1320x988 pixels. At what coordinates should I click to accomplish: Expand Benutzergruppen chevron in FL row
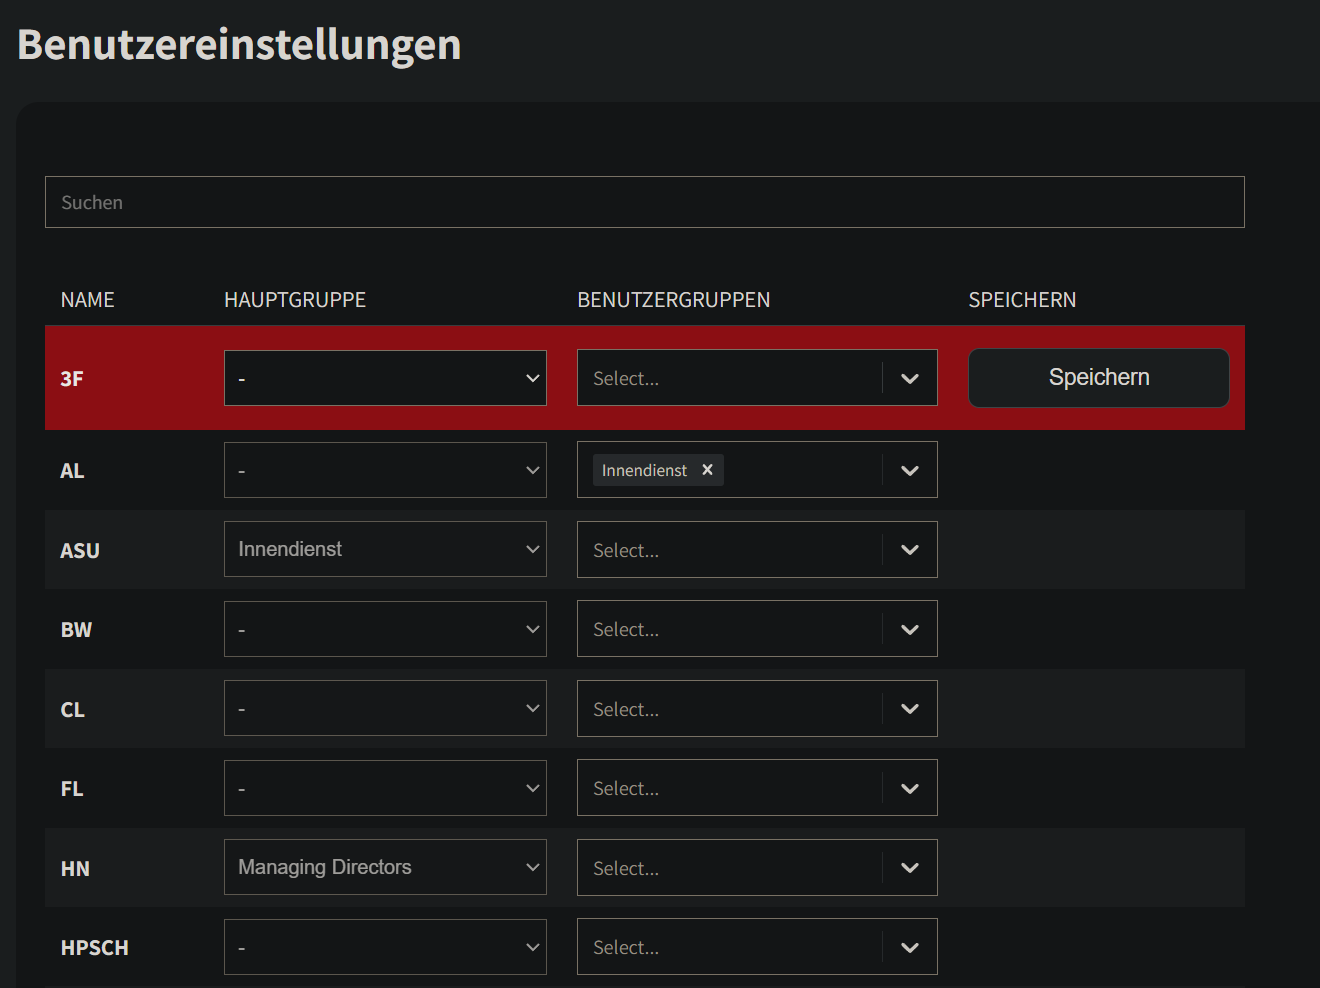point(909,788)
